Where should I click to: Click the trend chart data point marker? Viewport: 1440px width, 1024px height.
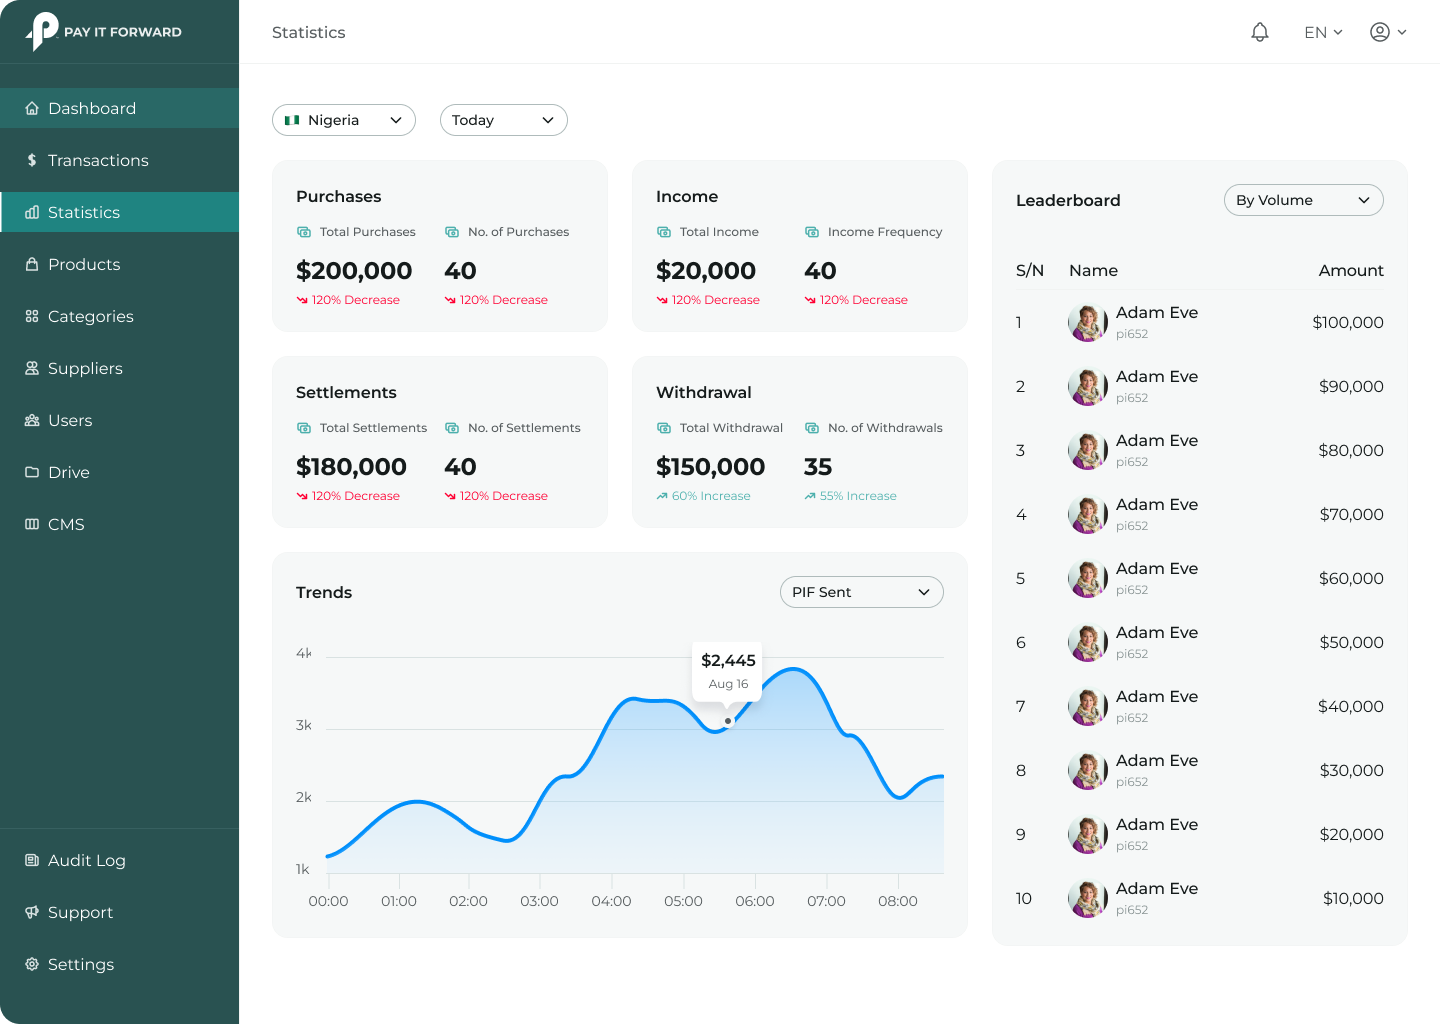click(728, 721)
